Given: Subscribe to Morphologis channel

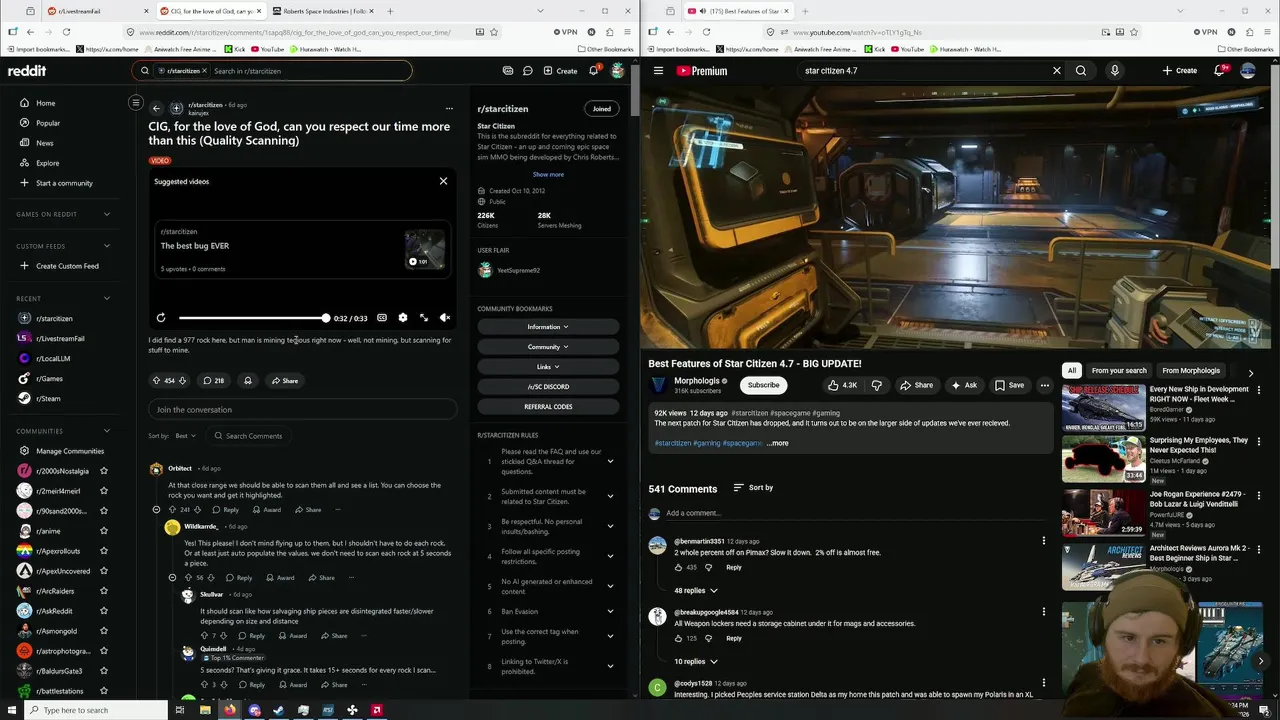Looking at the screenshot, I should 763,385.
